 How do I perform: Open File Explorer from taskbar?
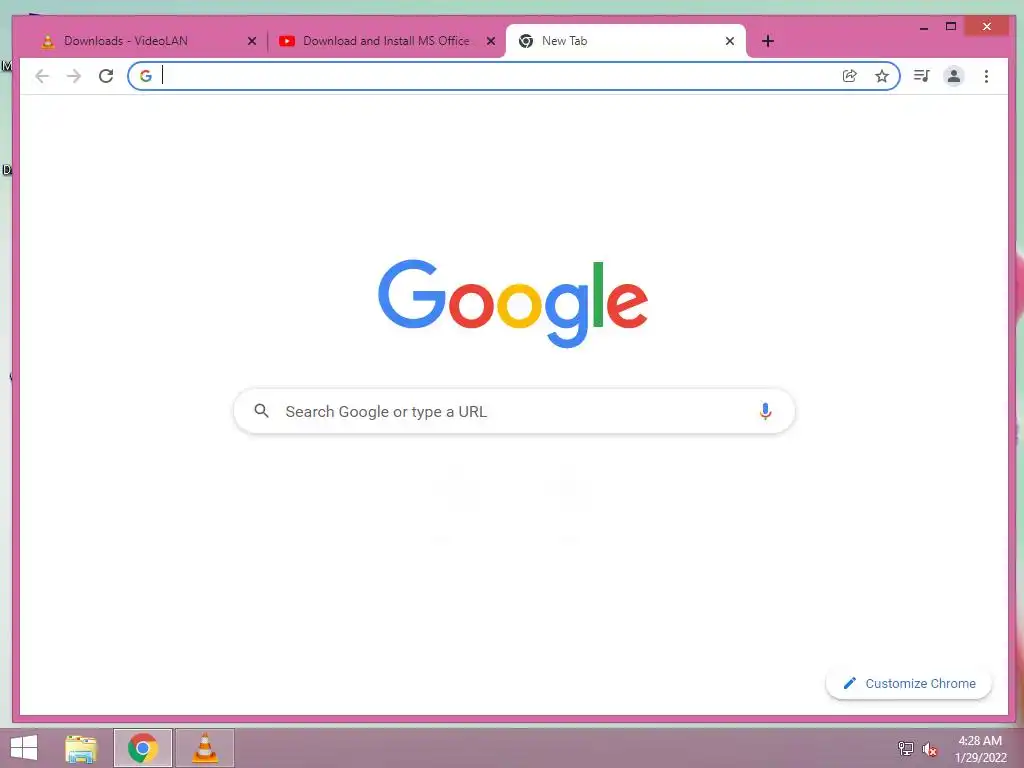82,748
